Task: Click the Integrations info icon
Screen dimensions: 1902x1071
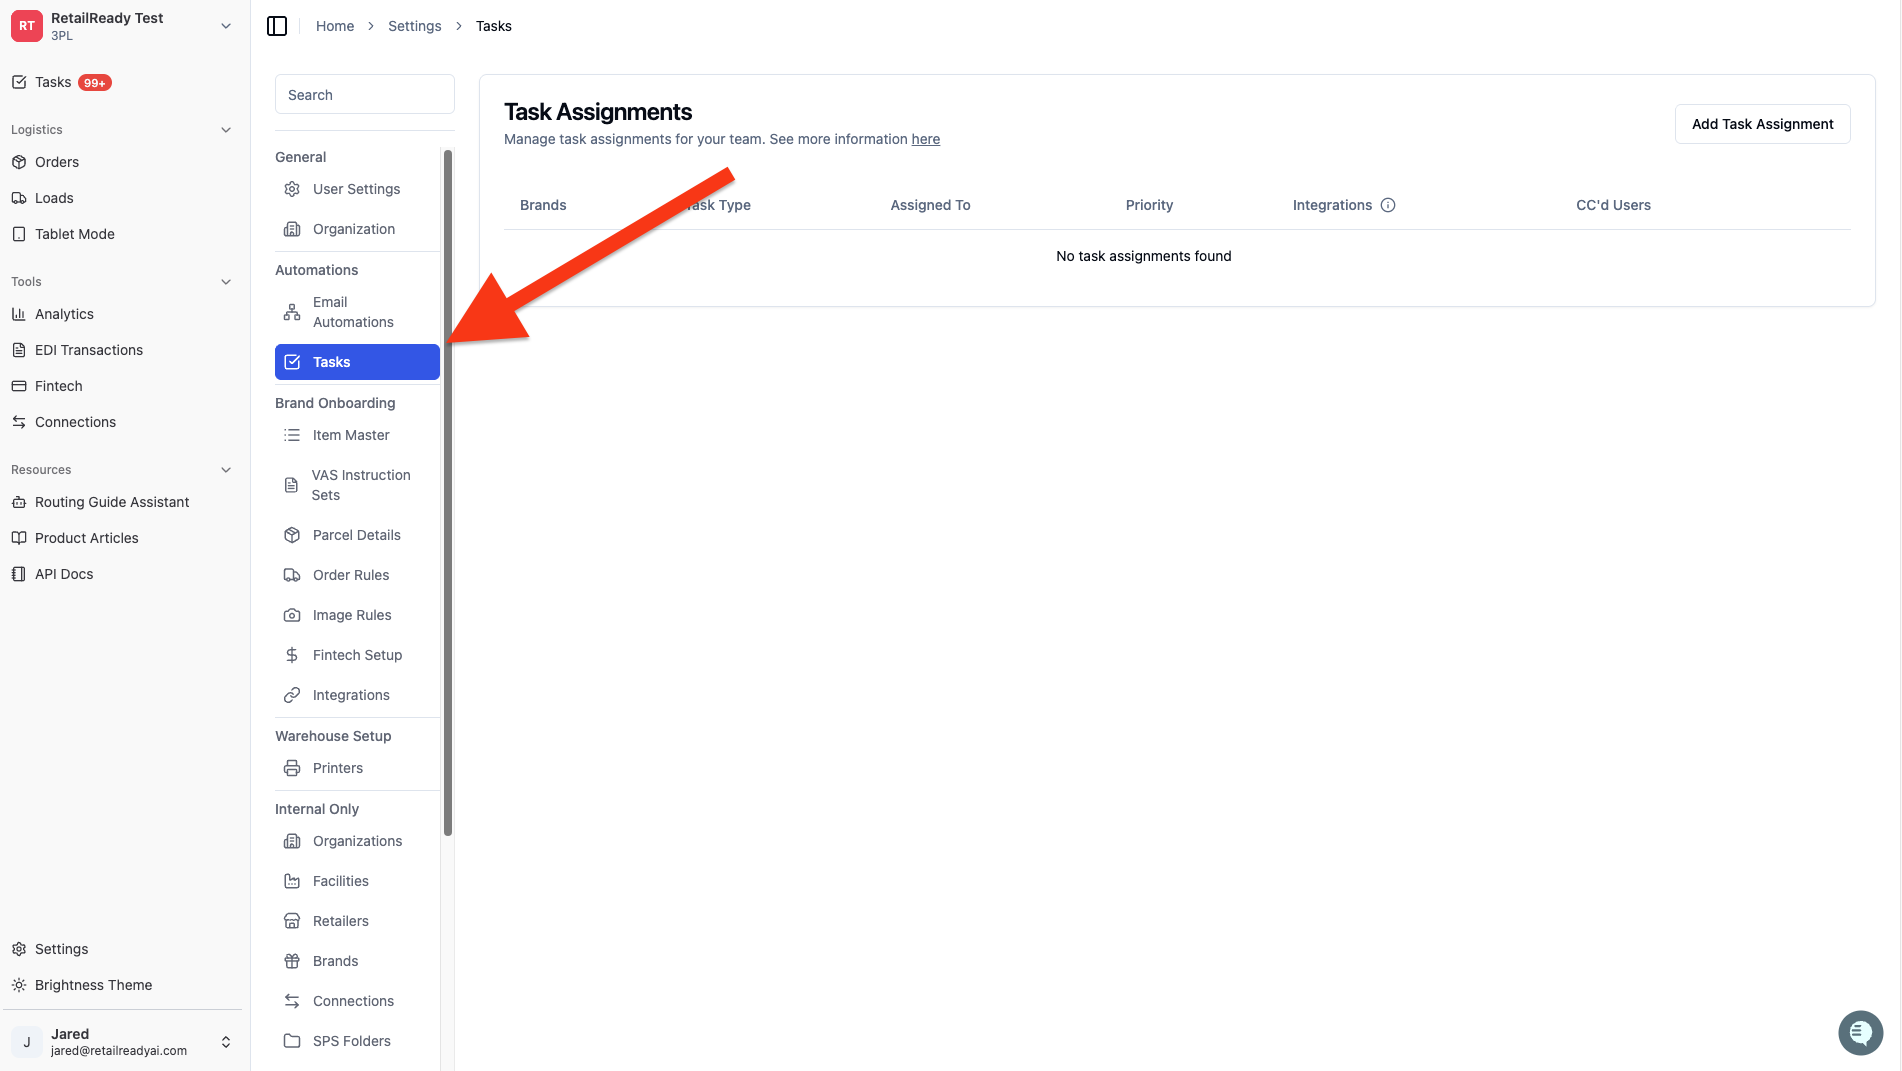Action: click(1388, 205)
